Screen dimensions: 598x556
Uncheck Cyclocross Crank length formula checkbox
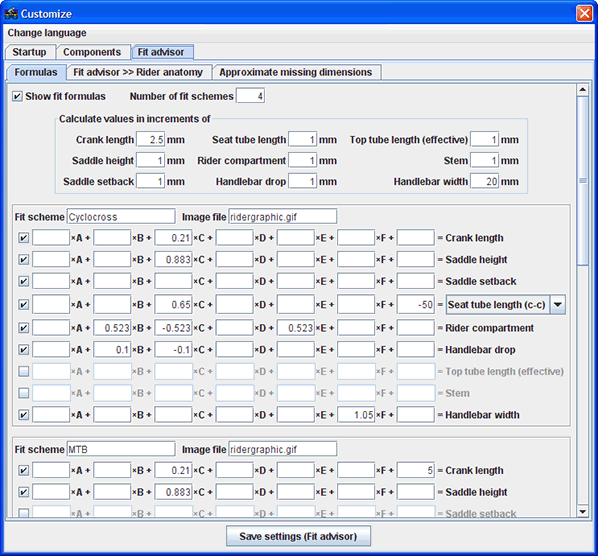point(23,238)
